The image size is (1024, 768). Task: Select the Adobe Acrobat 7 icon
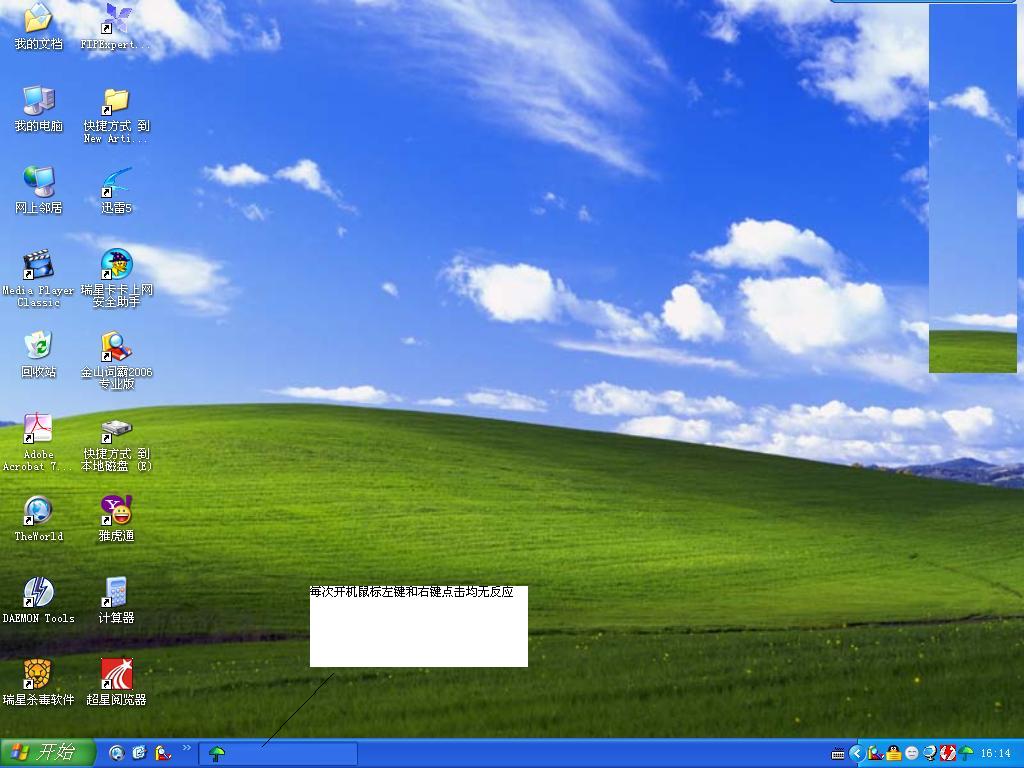(x=38, y=429)
